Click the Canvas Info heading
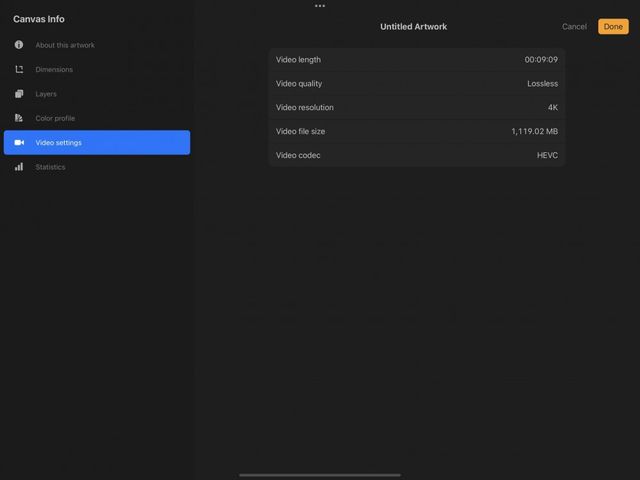640x480 pixels. [39, 19]
